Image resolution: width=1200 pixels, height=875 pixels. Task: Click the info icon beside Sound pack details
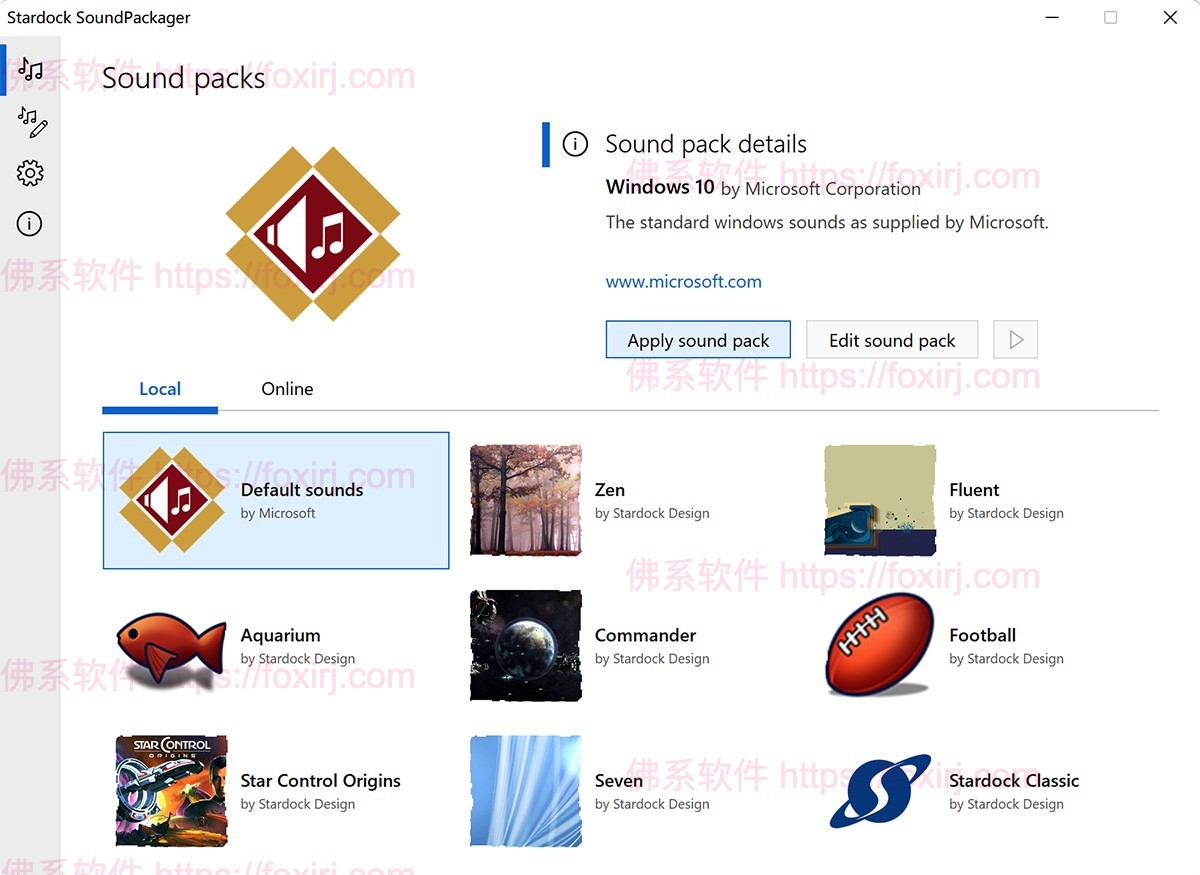point(575,144)
